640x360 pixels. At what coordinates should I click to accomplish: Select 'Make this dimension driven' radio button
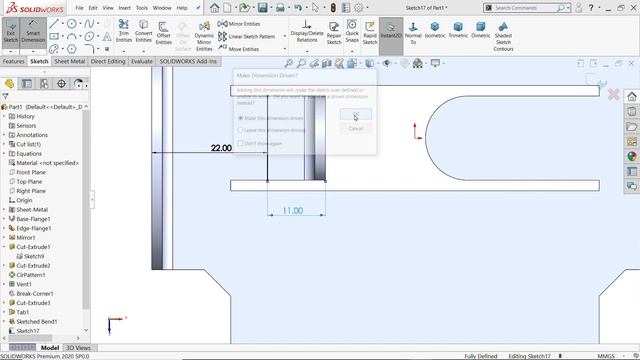240,118
